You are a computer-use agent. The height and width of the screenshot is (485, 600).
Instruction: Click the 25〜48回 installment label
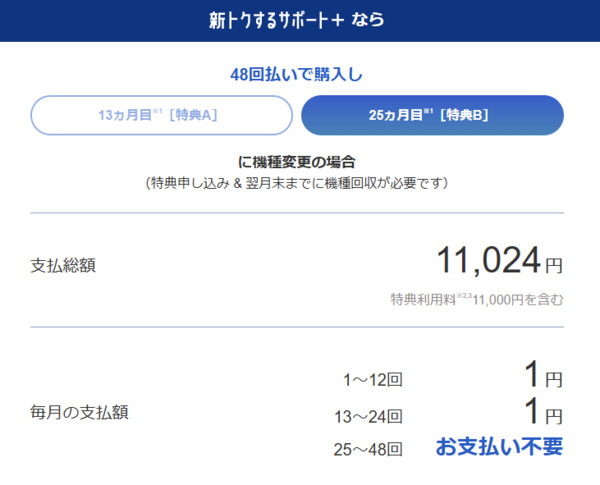pyautogui.click(x=368, y=449)
